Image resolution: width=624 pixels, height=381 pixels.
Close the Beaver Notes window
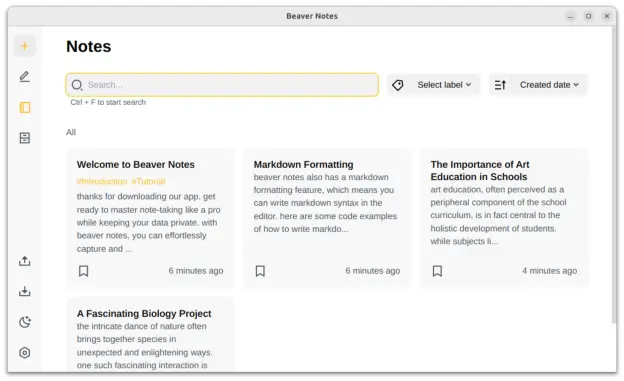point(607,16)
